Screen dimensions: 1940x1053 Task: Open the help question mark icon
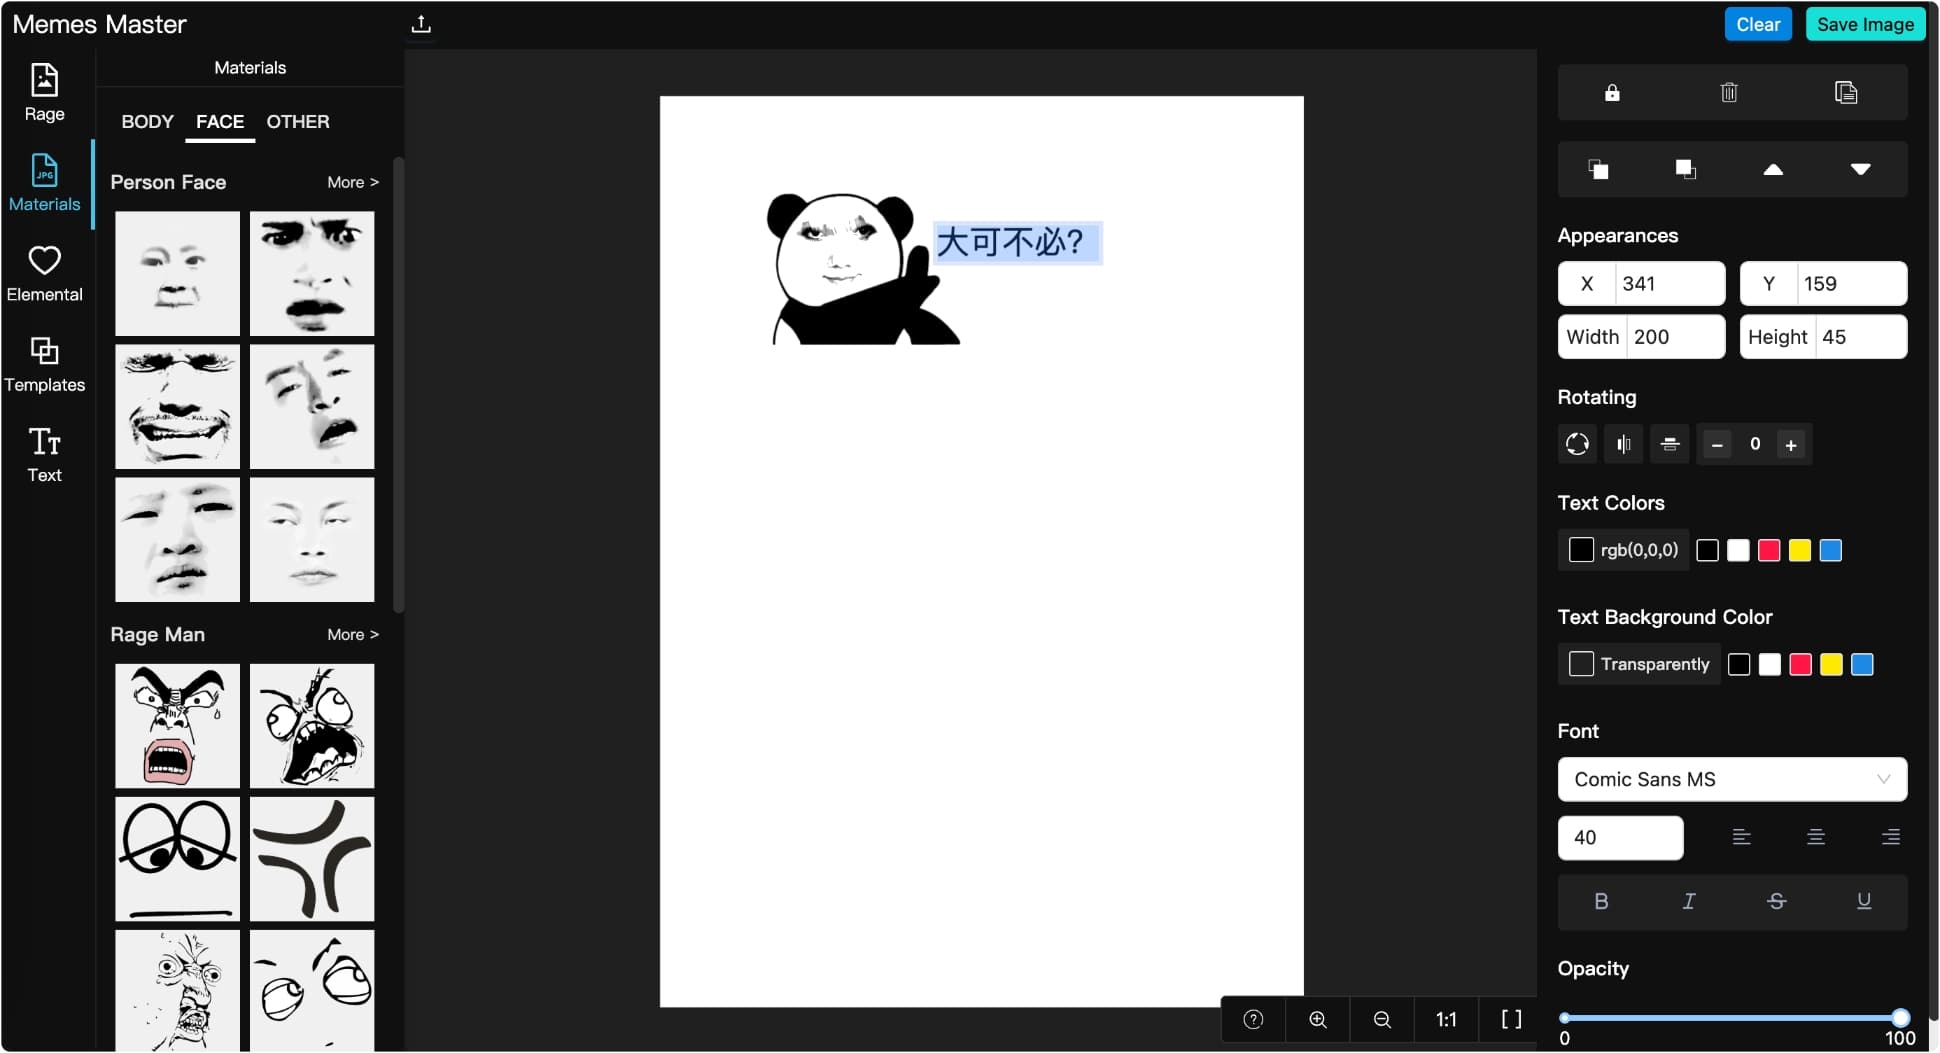click(1253, 1019)
